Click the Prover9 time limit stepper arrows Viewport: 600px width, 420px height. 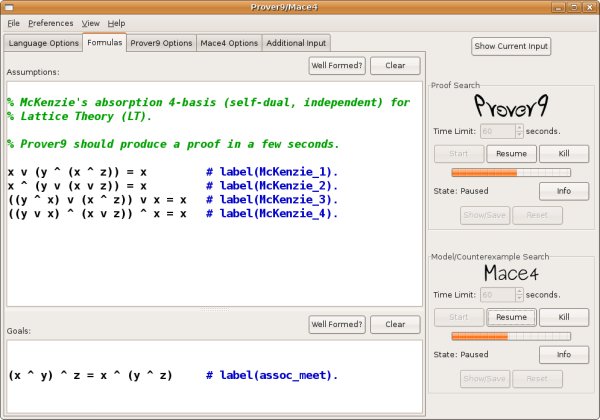[x=519, y=131]
